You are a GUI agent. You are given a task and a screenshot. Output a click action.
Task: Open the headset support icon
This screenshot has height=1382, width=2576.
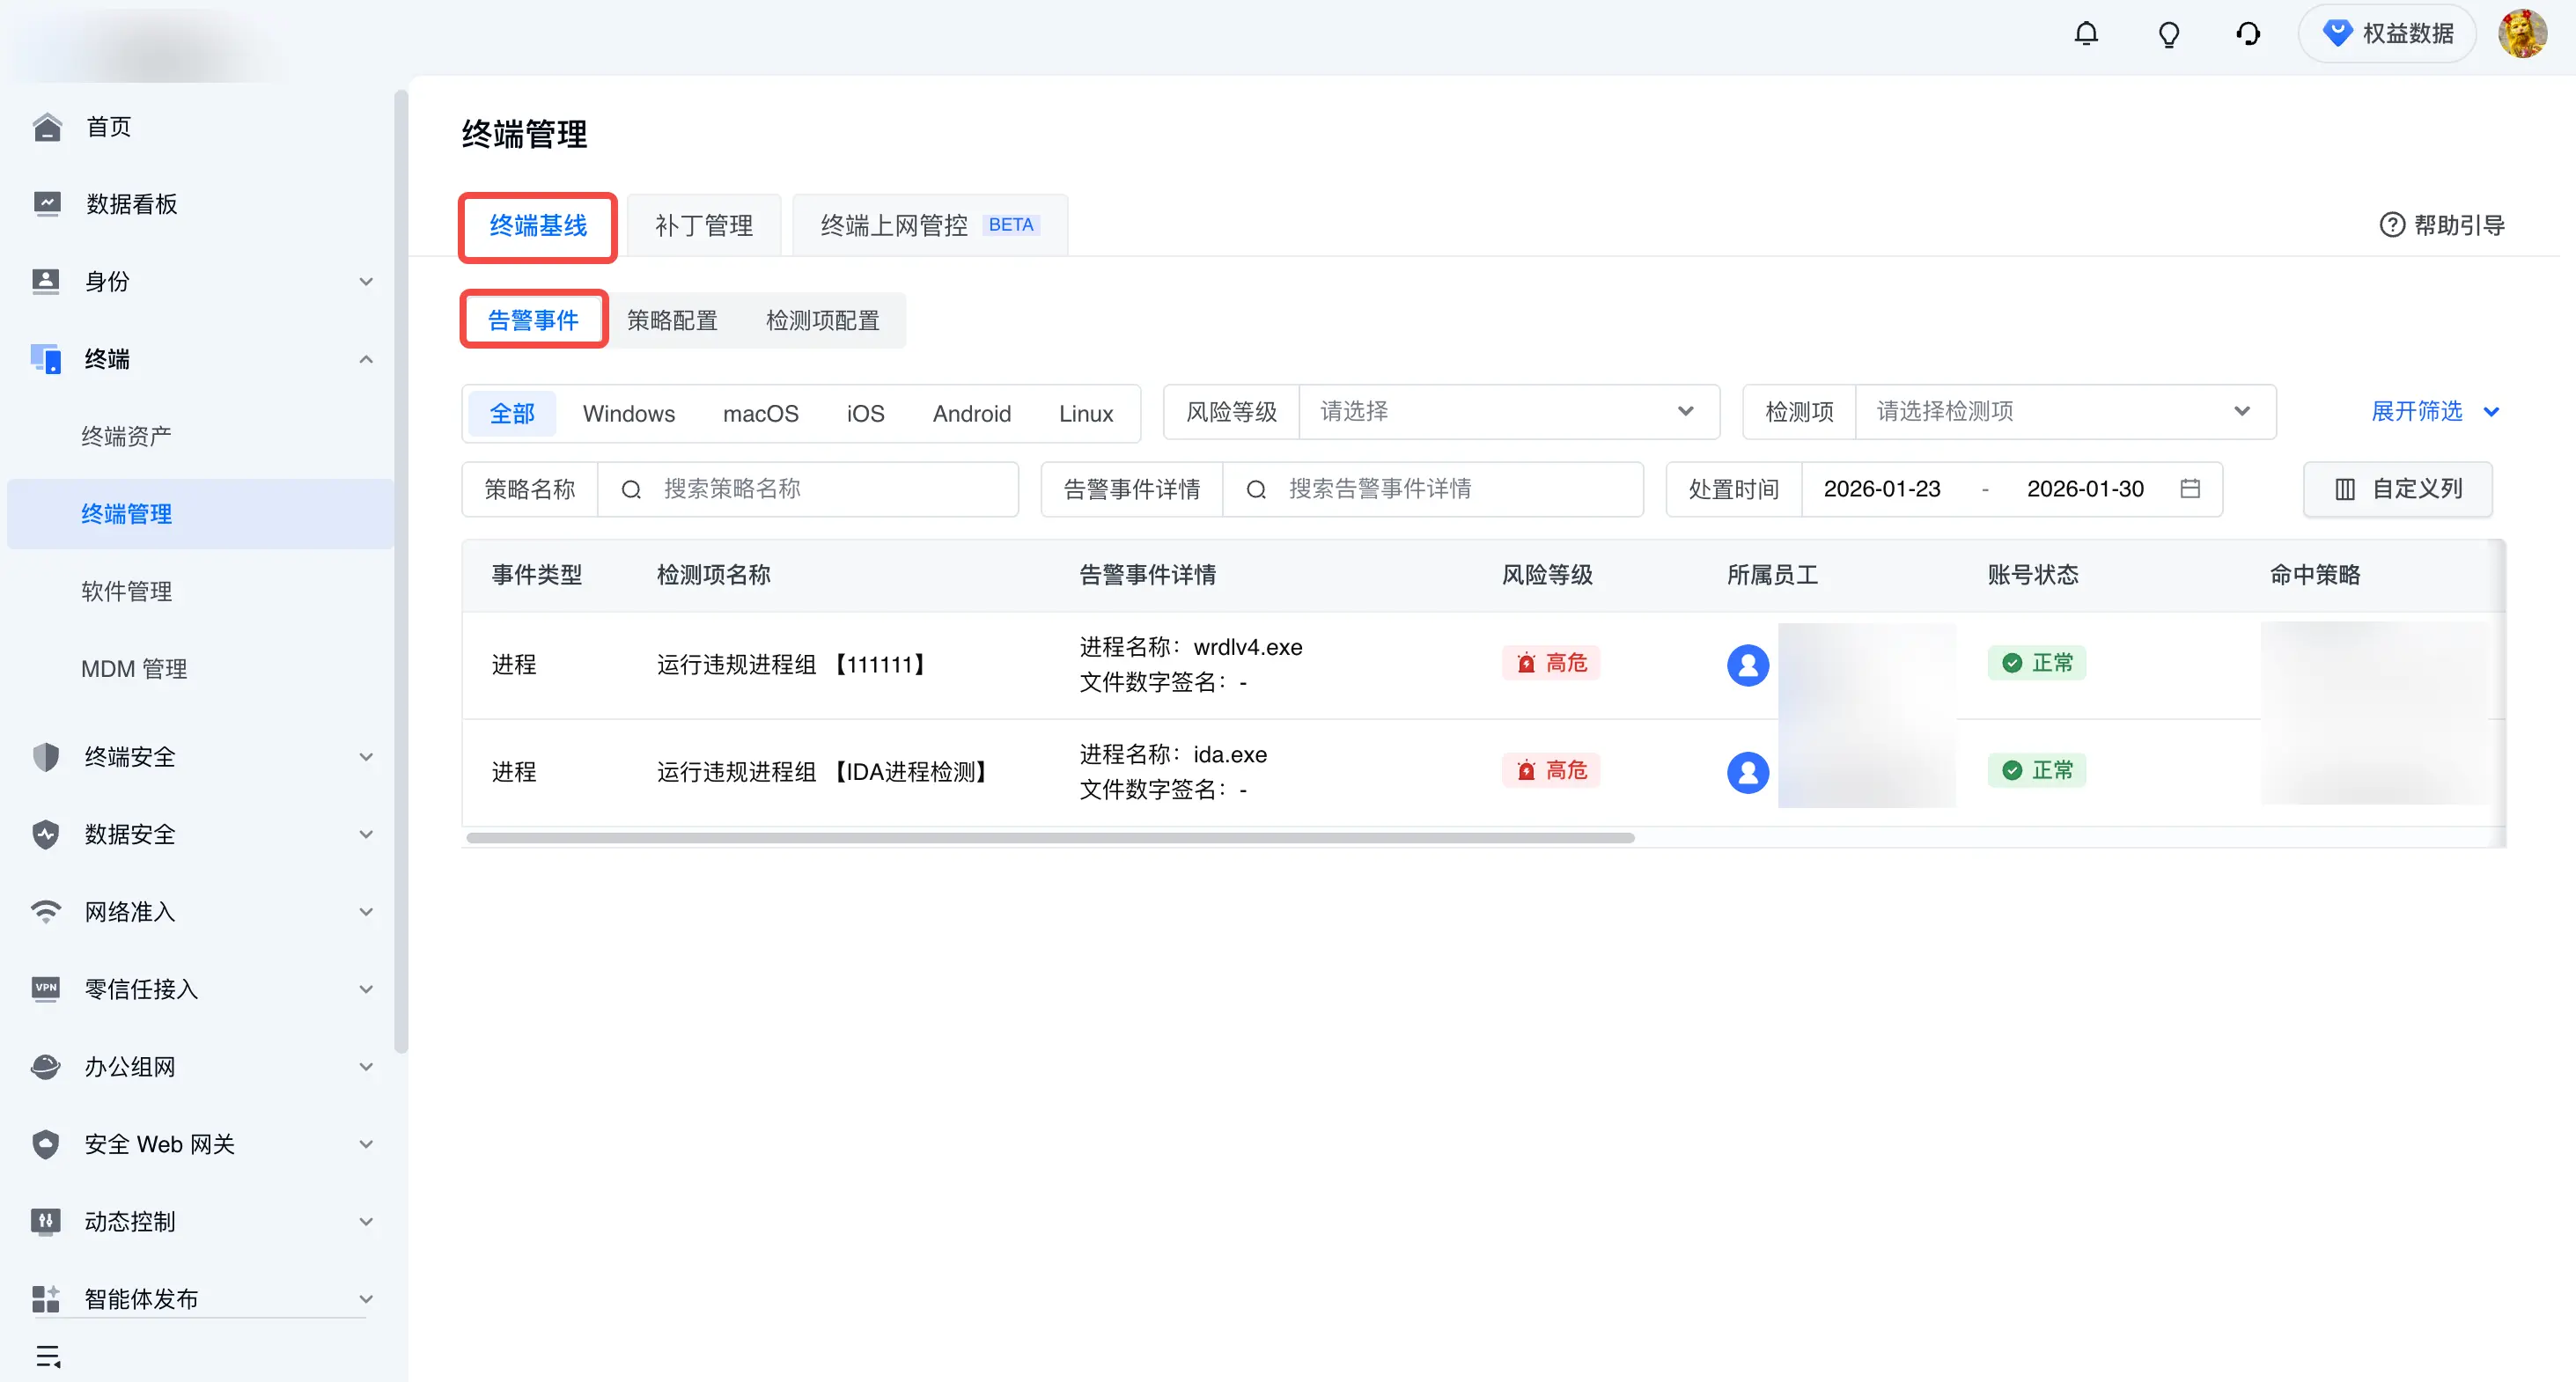click(2248, 34)
